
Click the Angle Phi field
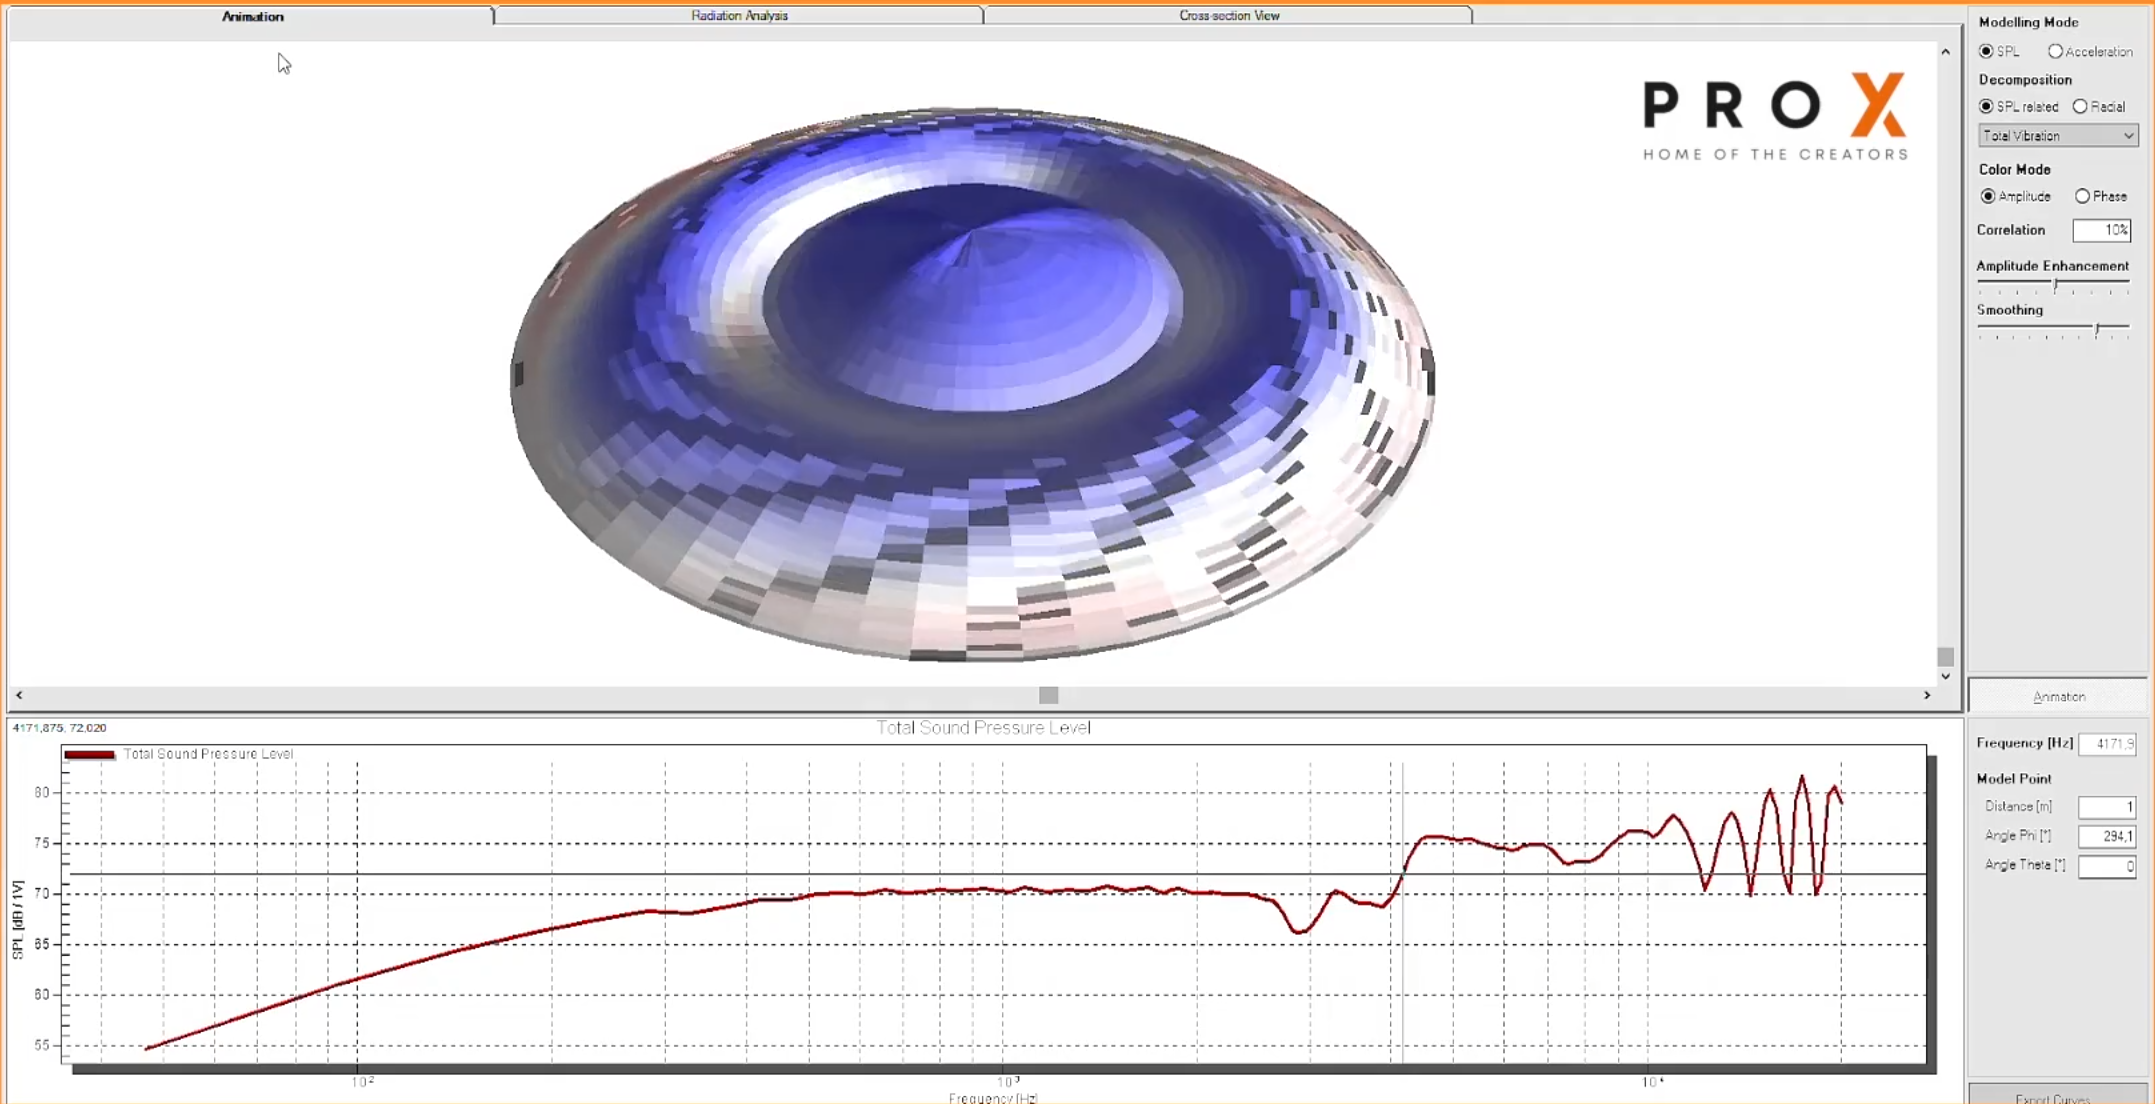(x=2107, y=836)
